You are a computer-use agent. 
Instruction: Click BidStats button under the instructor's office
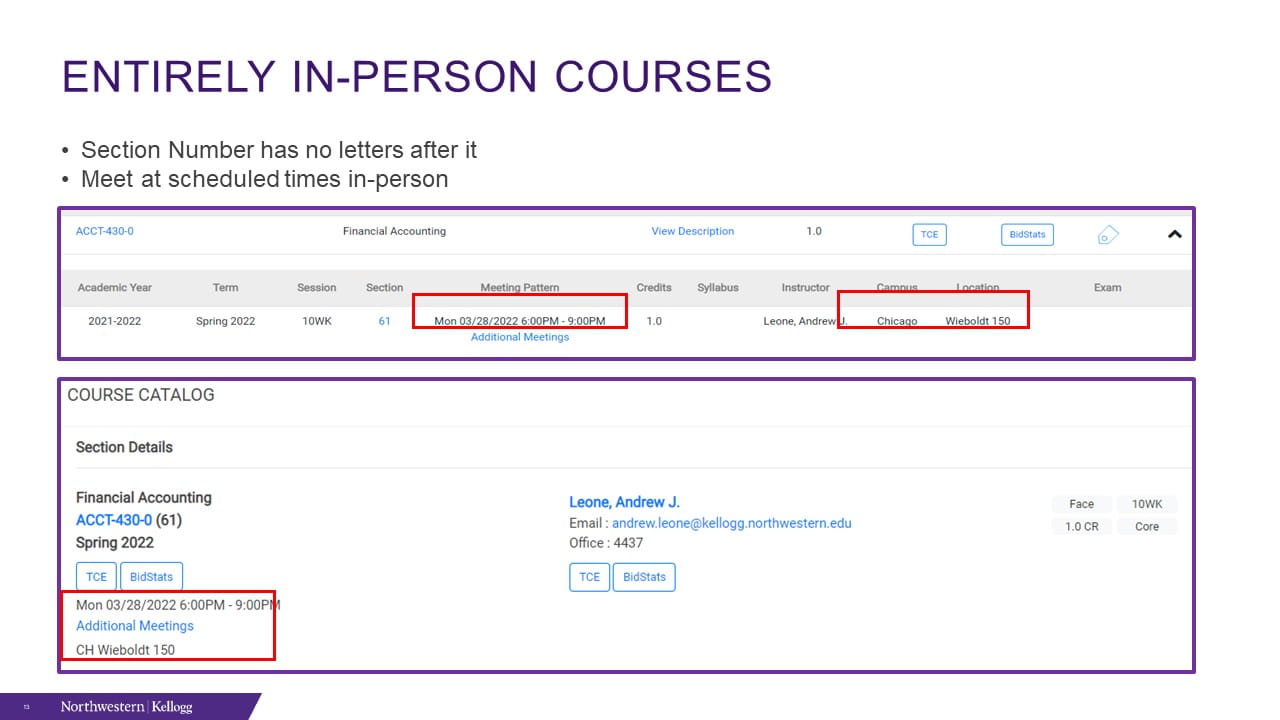(x=644, y=577)
